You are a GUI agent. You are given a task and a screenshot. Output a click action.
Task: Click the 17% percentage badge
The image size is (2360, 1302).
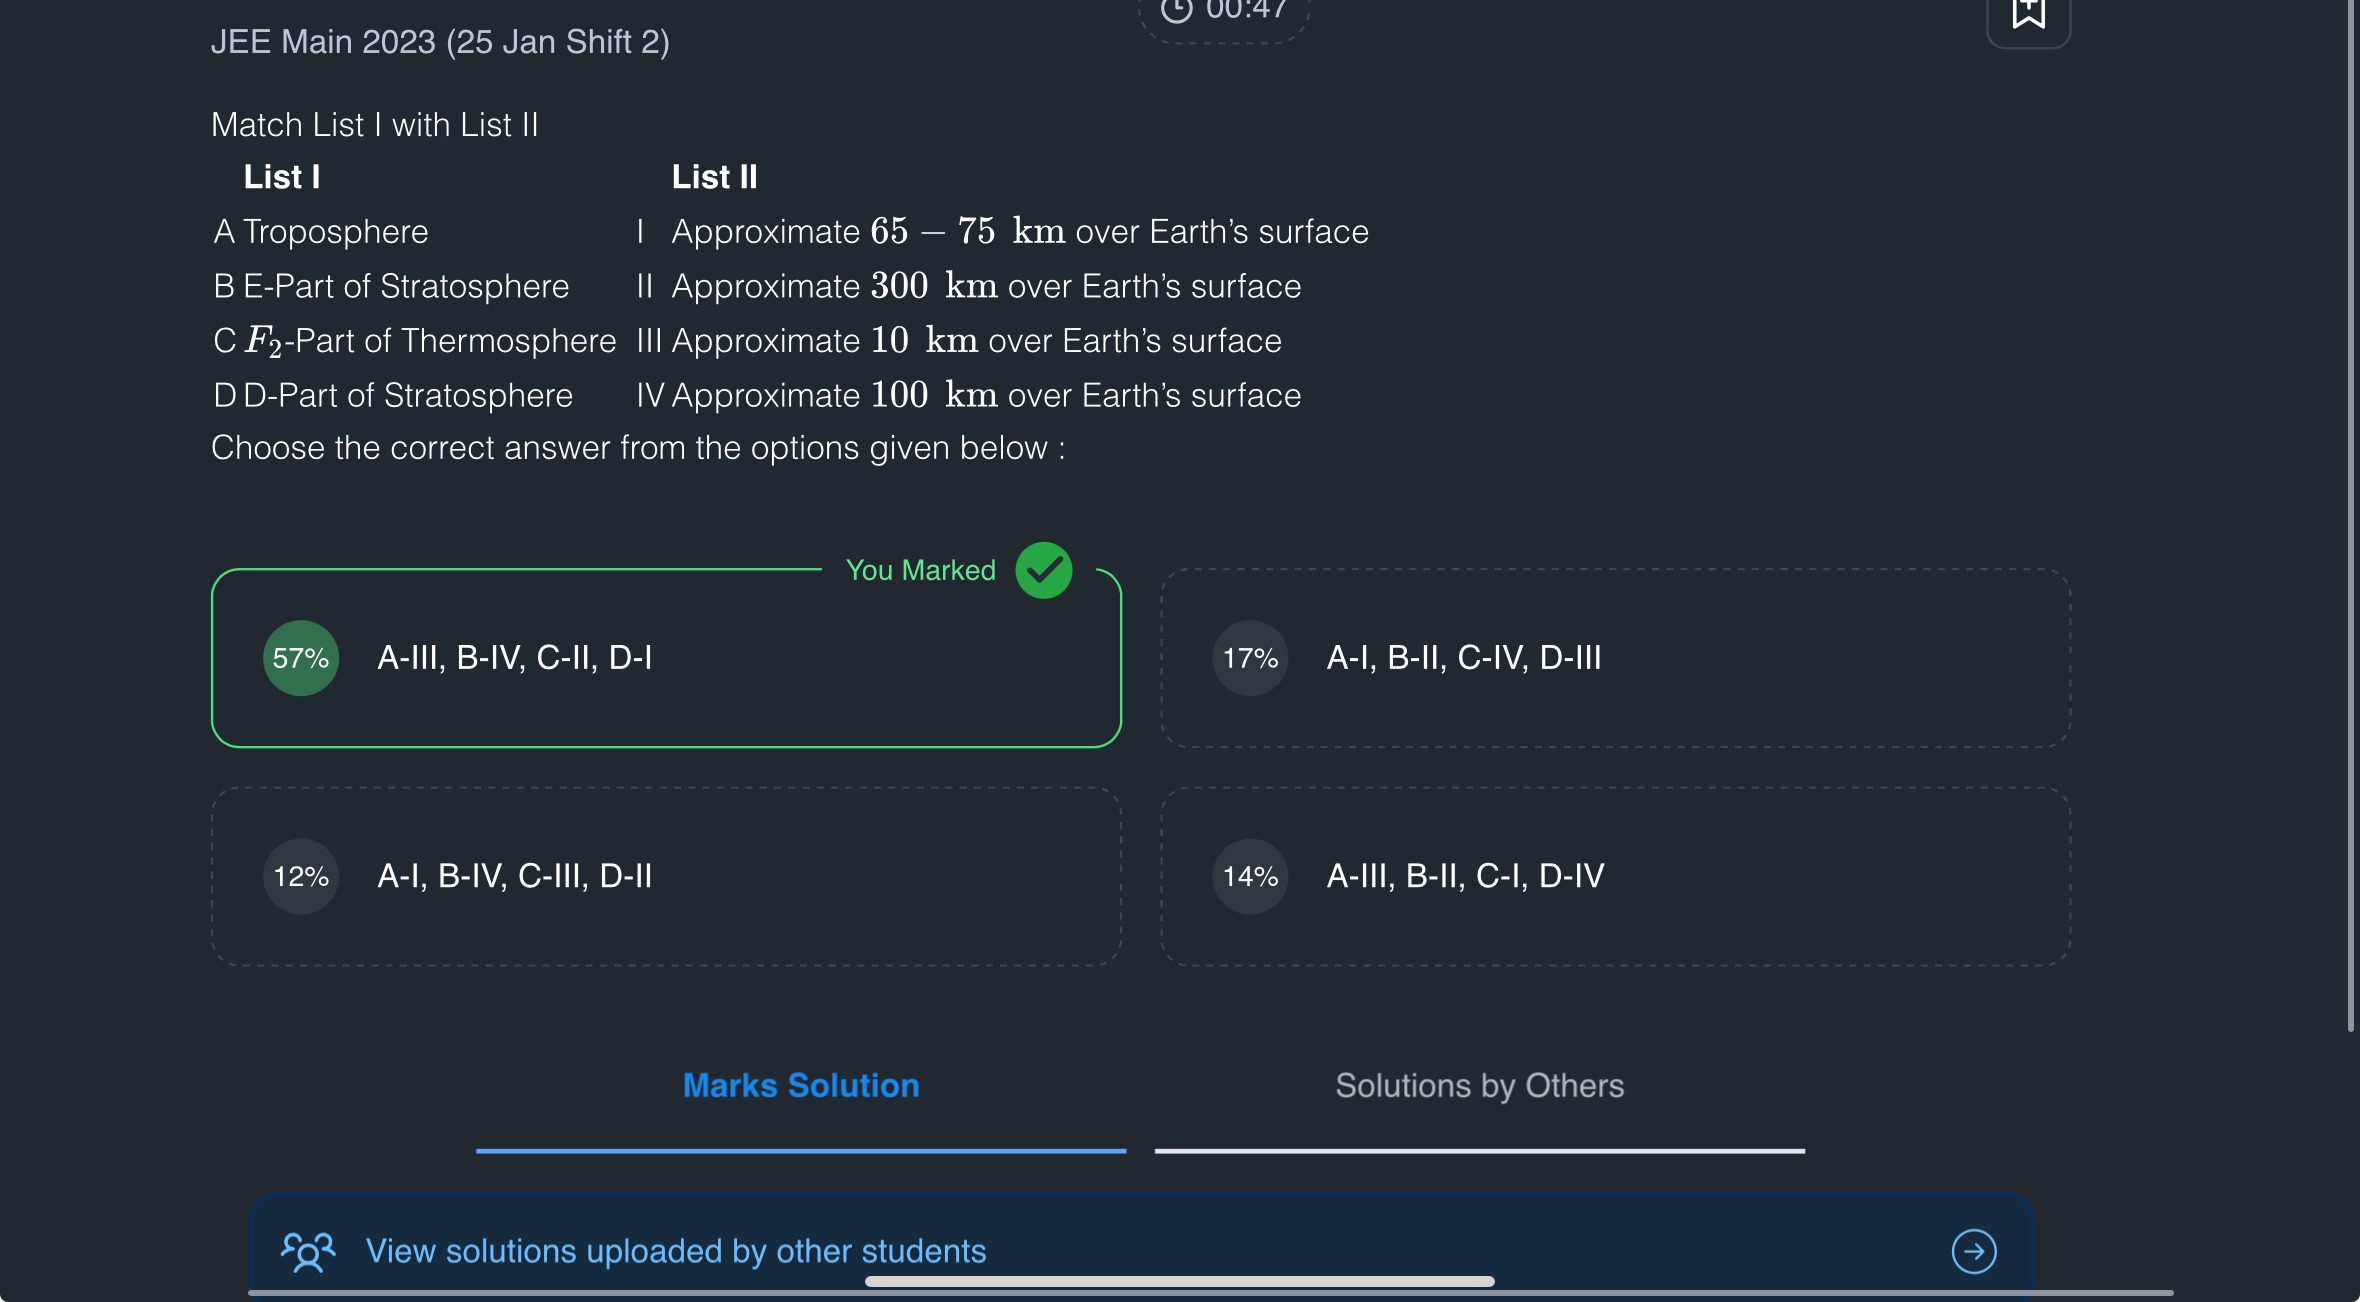[x=1250, y=658]
